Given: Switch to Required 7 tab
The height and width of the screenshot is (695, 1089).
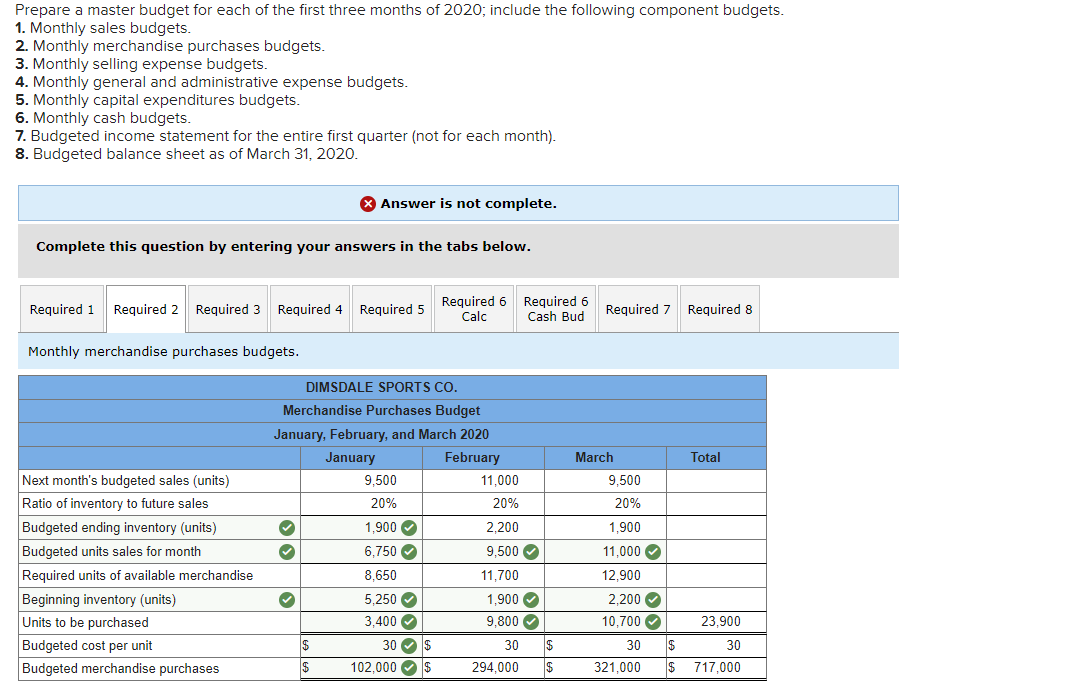Looking at the screenshot, I should [x=638, y=309].
